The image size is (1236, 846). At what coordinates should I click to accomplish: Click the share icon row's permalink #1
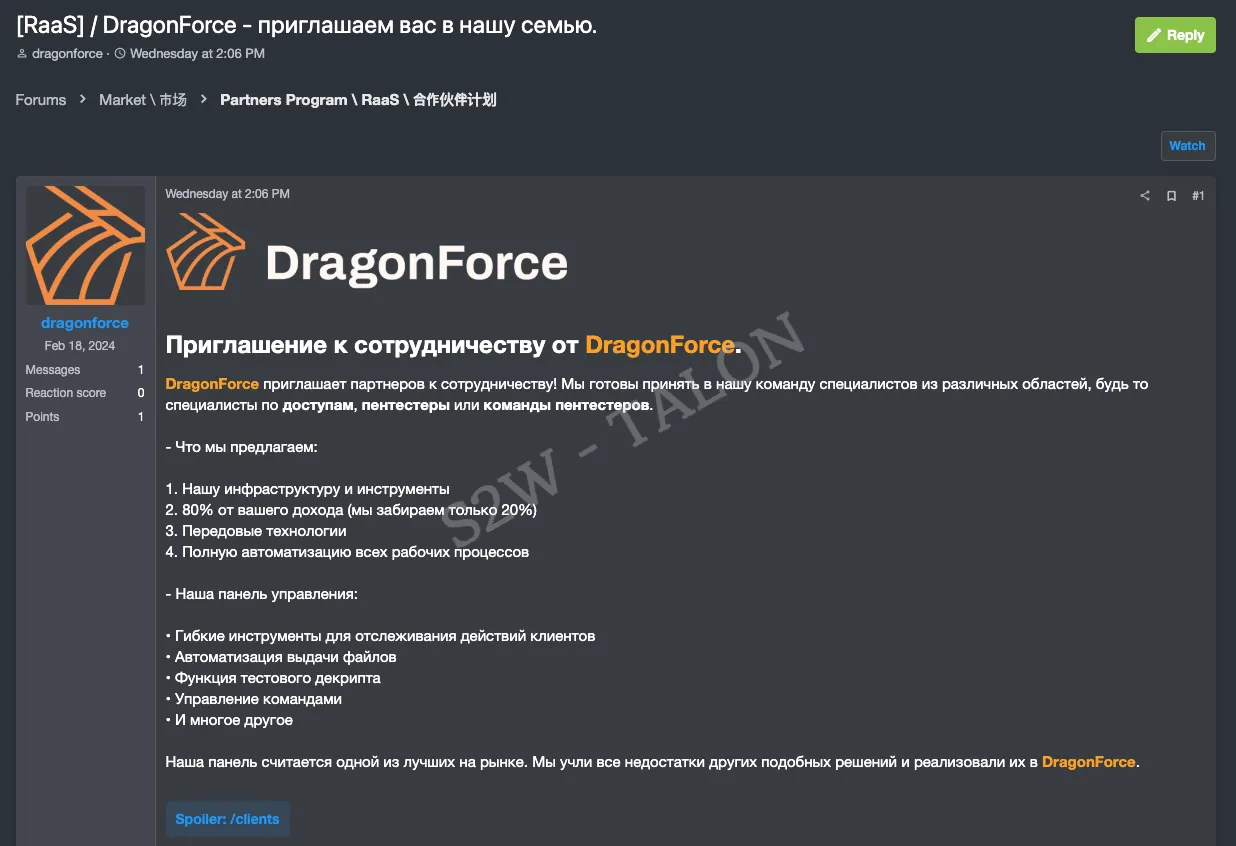coord(1198,196)
